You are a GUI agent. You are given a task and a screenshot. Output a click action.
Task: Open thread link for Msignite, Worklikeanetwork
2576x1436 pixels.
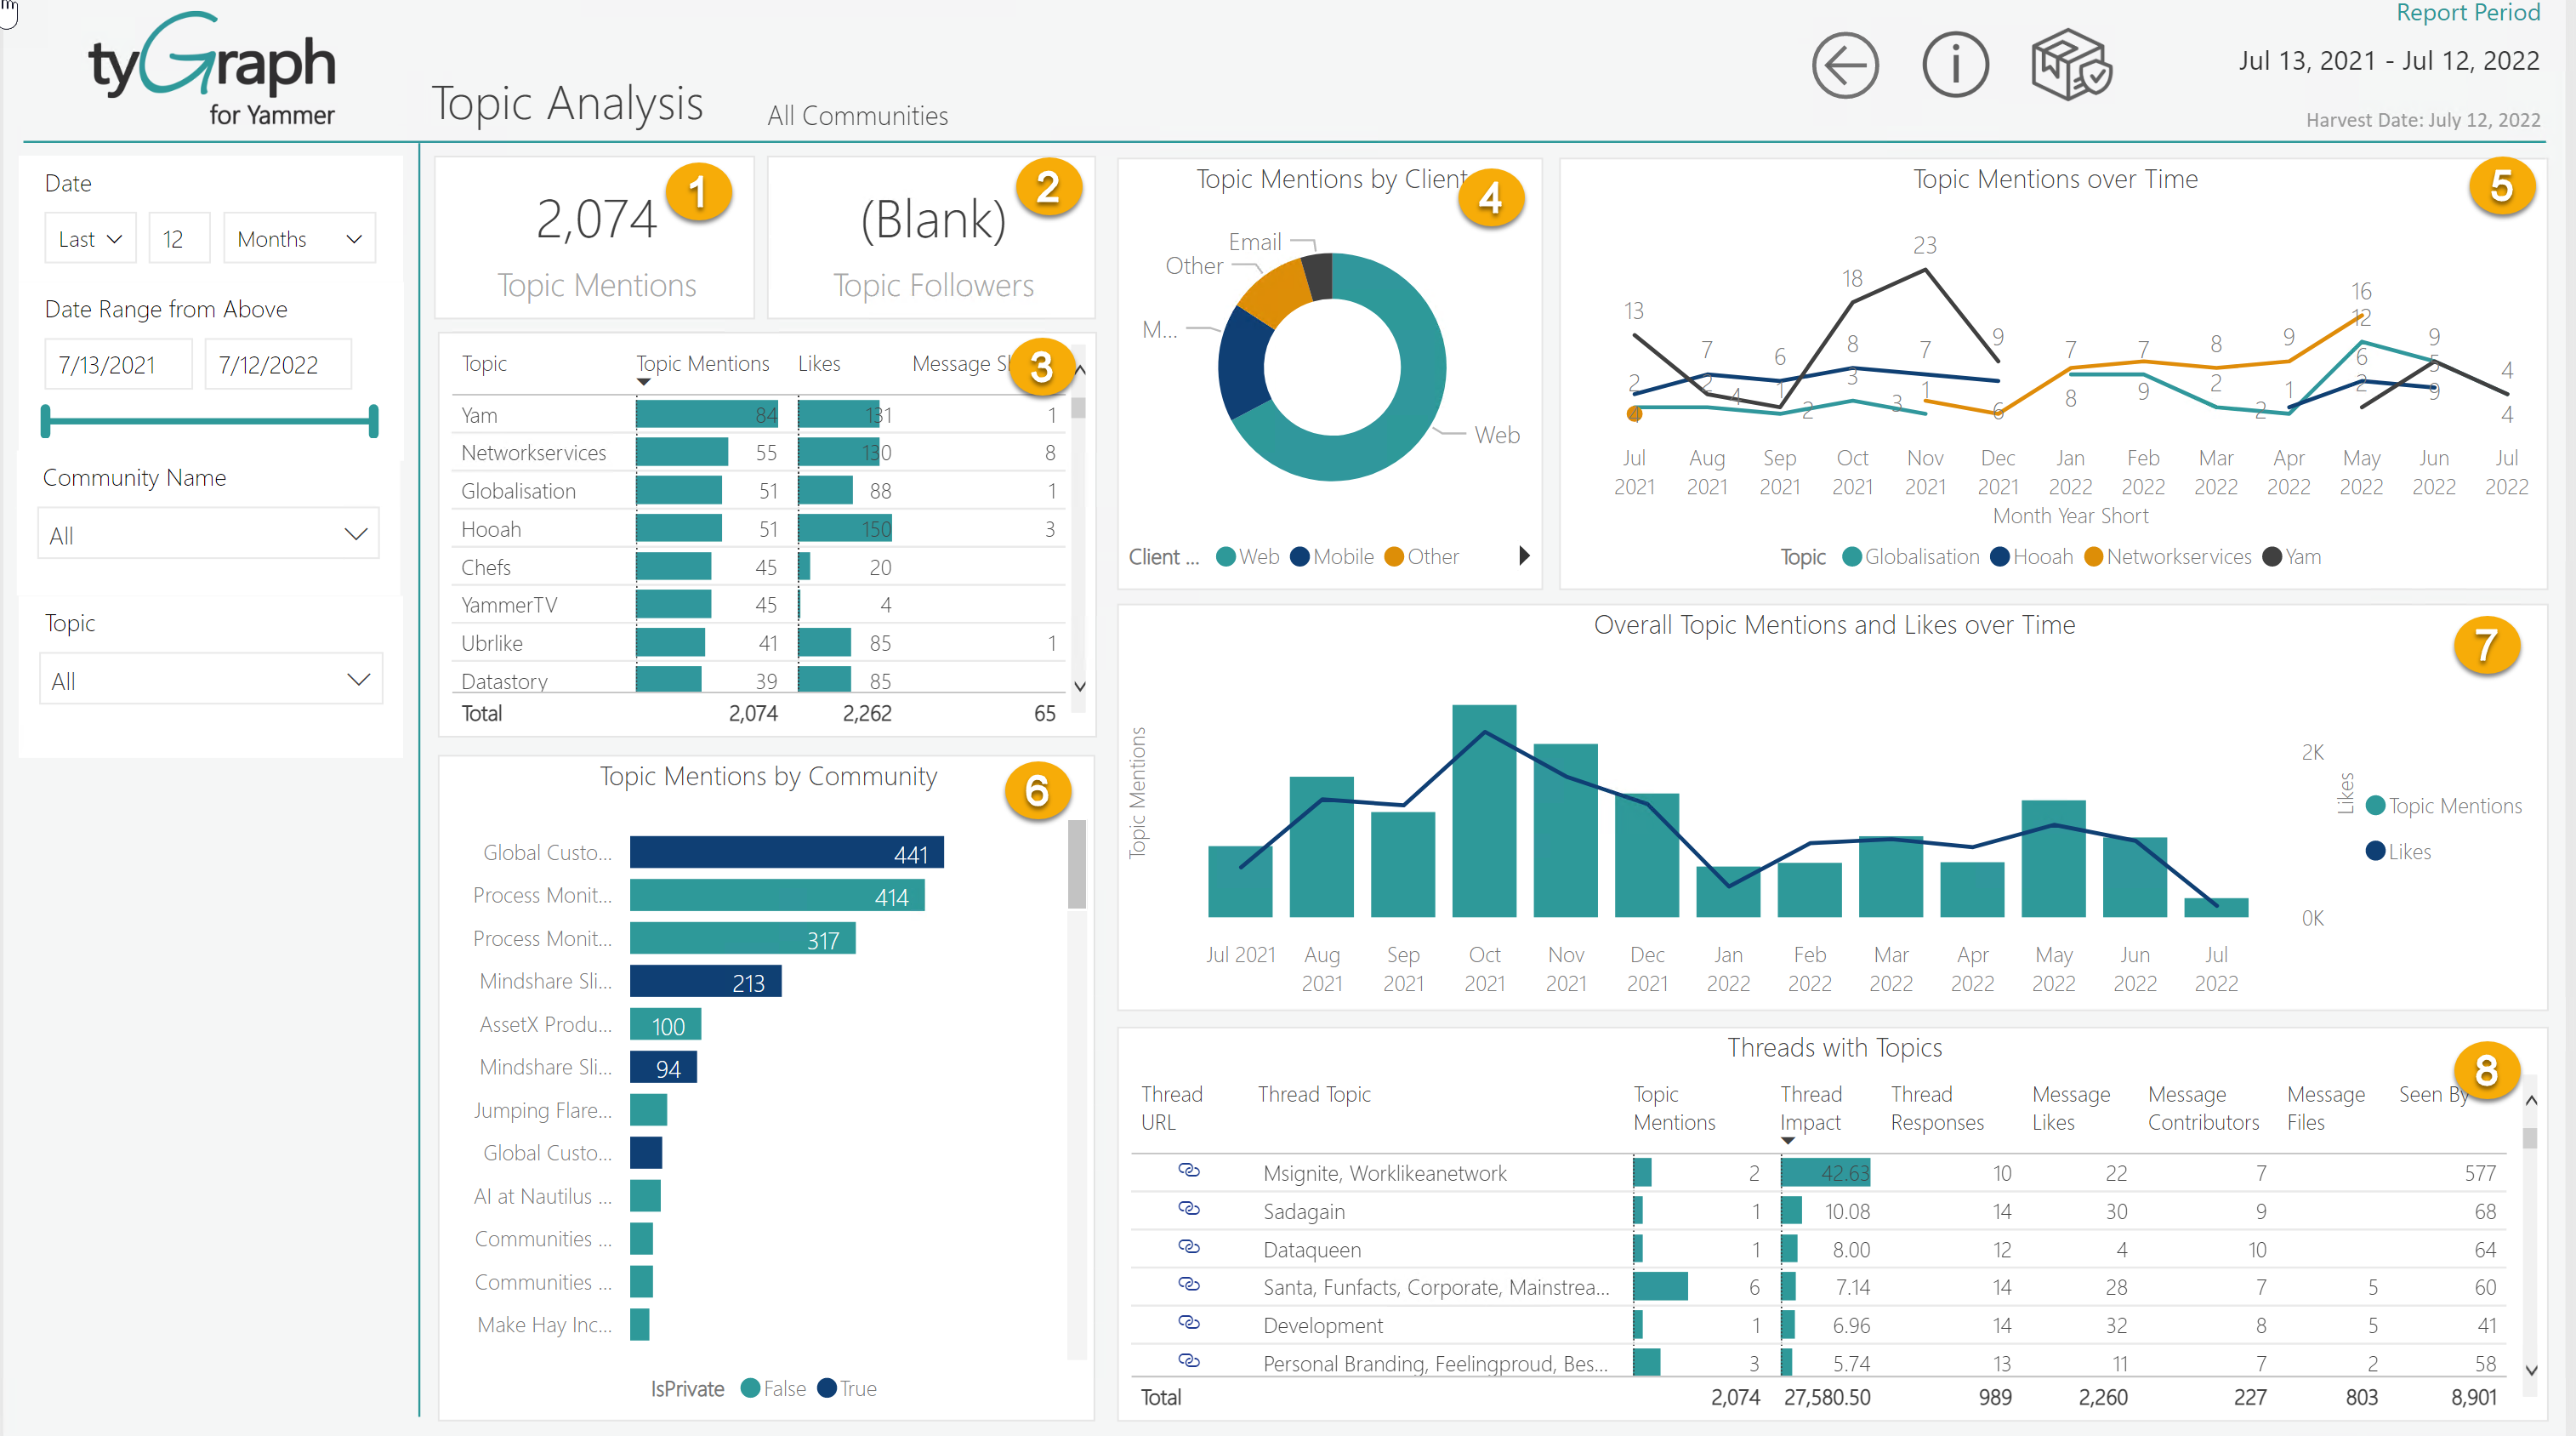[x=1190, y=1172]
